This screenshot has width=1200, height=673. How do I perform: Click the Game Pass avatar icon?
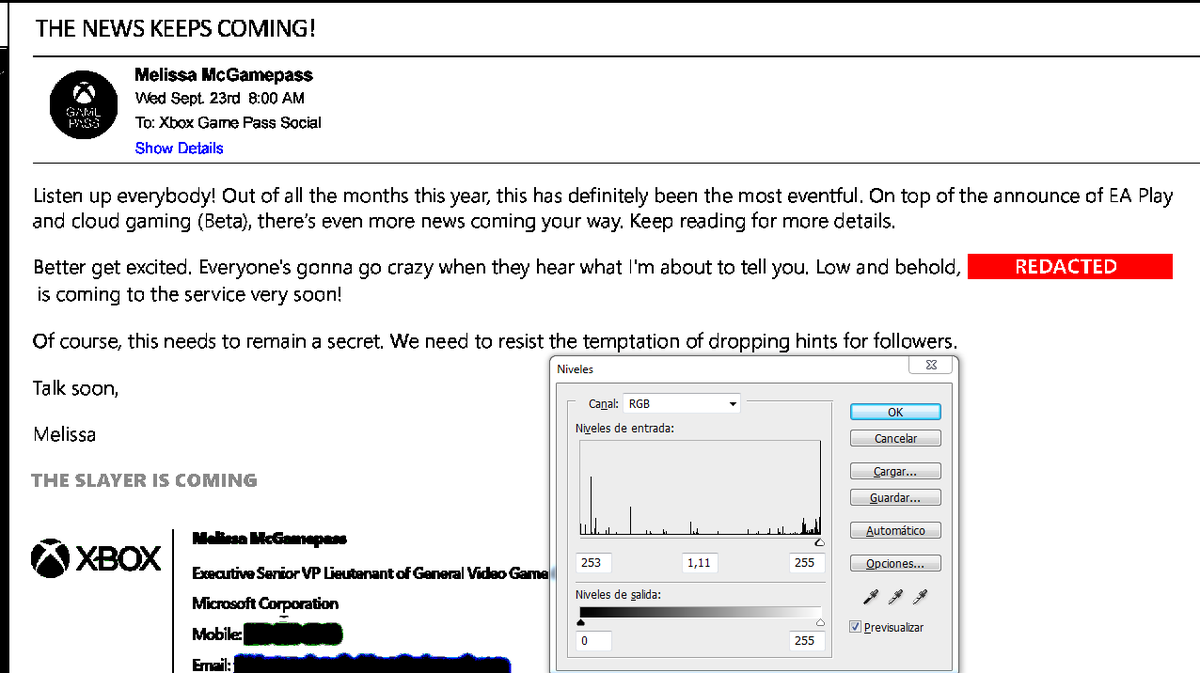point(84,105)
